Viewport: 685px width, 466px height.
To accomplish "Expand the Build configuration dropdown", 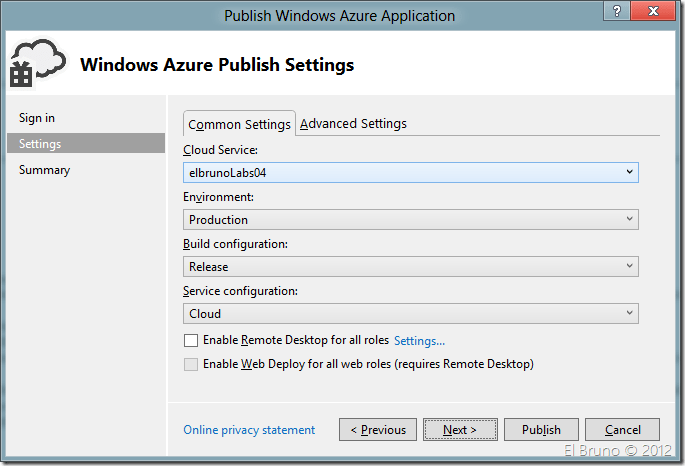I will coord(411,266).
